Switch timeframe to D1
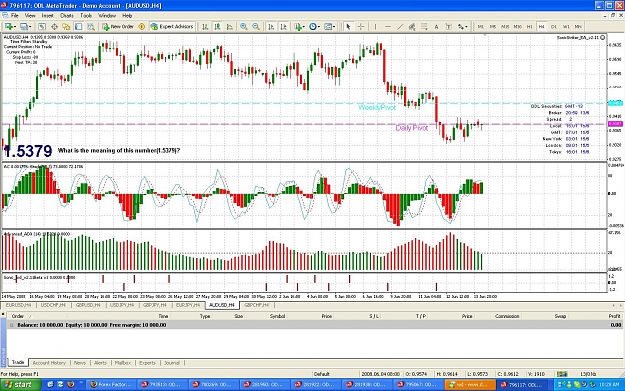625x391 pixels. click(x=554, y=27)
